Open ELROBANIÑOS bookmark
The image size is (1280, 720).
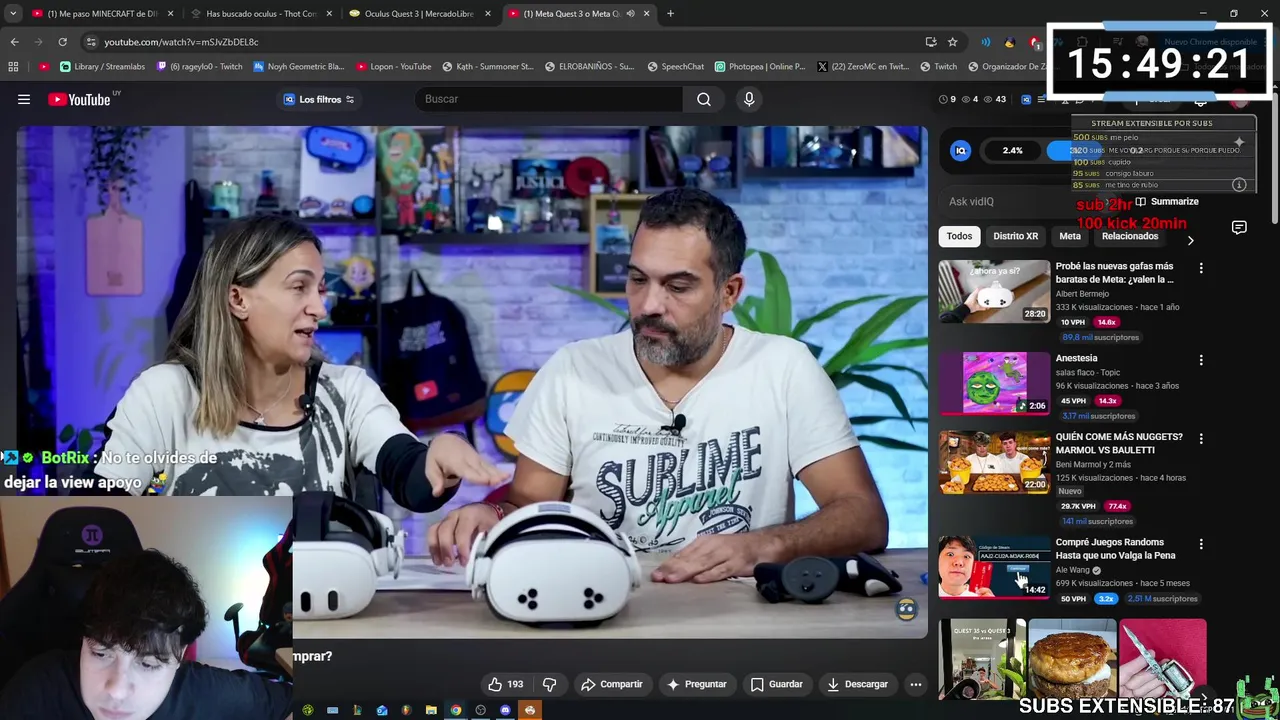[x=590, y=67]
